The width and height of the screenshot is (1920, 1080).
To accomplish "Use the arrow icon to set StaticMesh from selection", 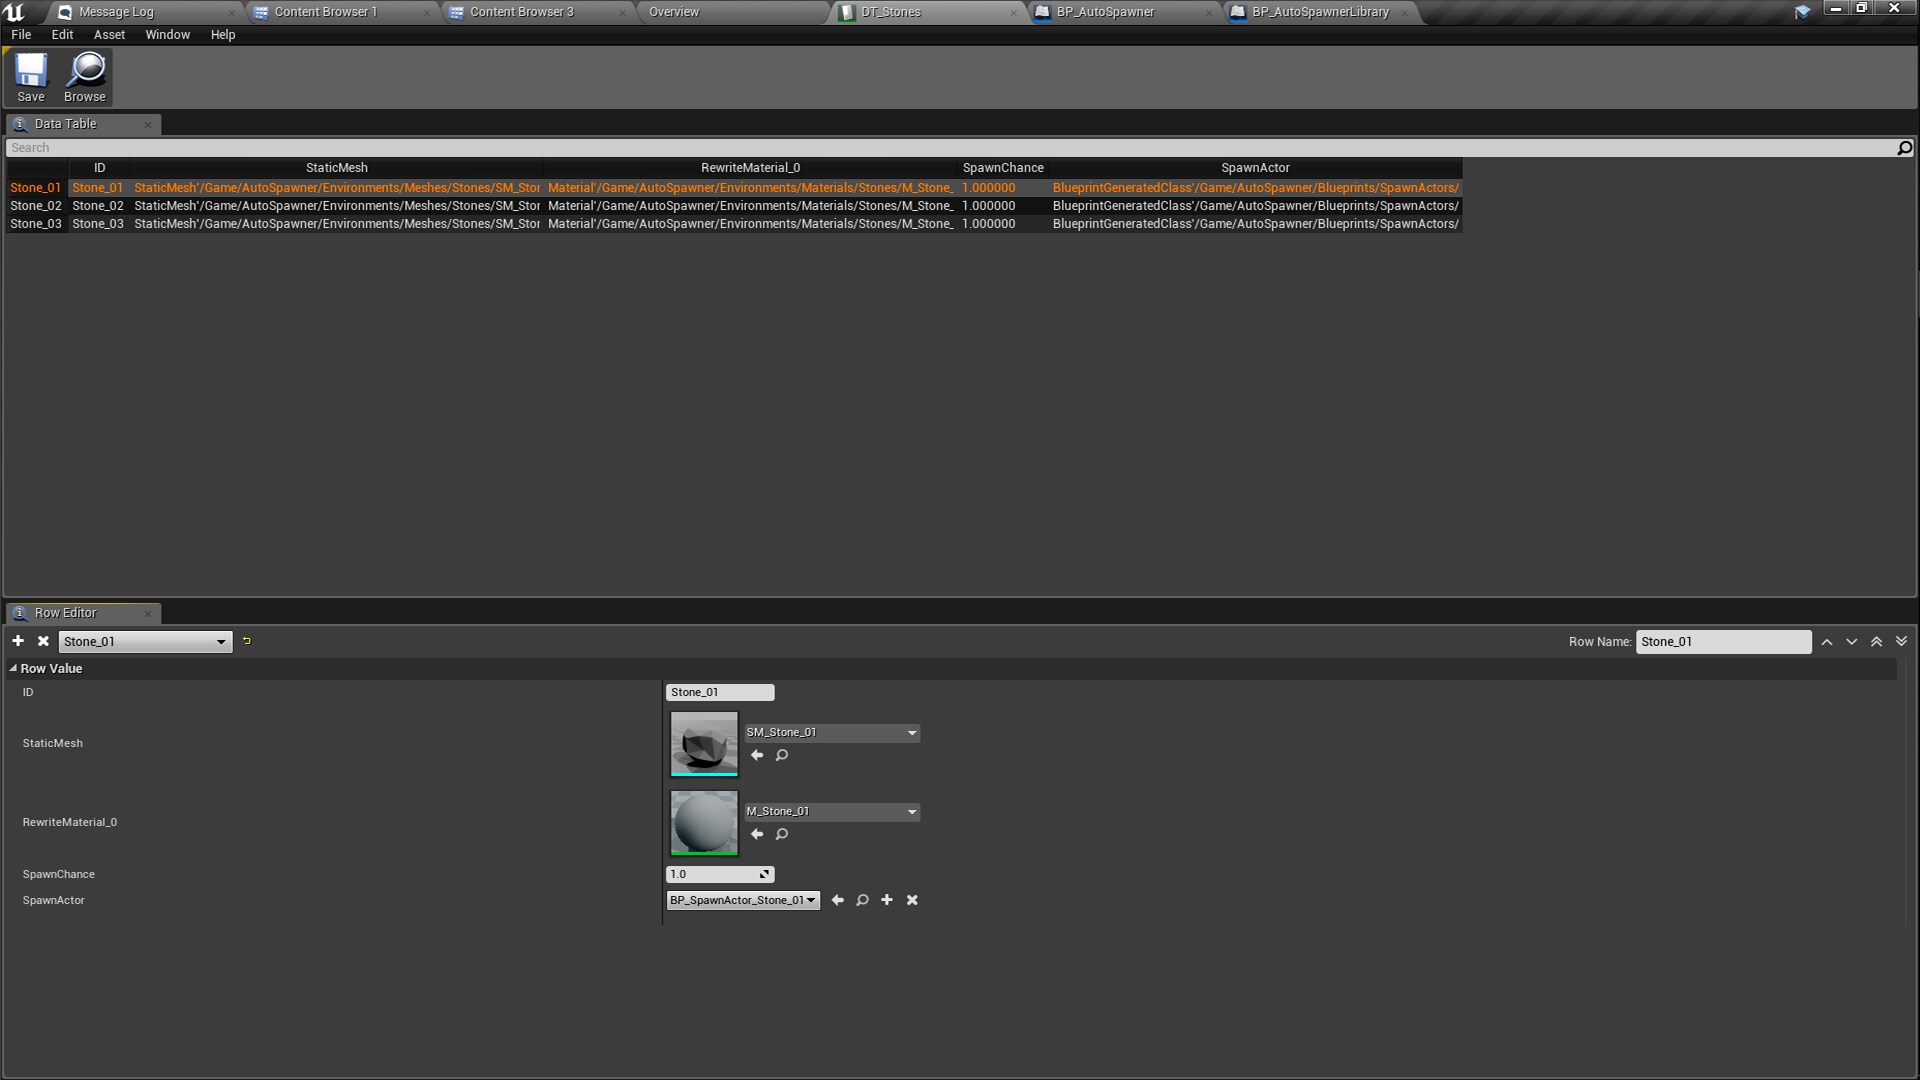I will (x=757, y=755).
